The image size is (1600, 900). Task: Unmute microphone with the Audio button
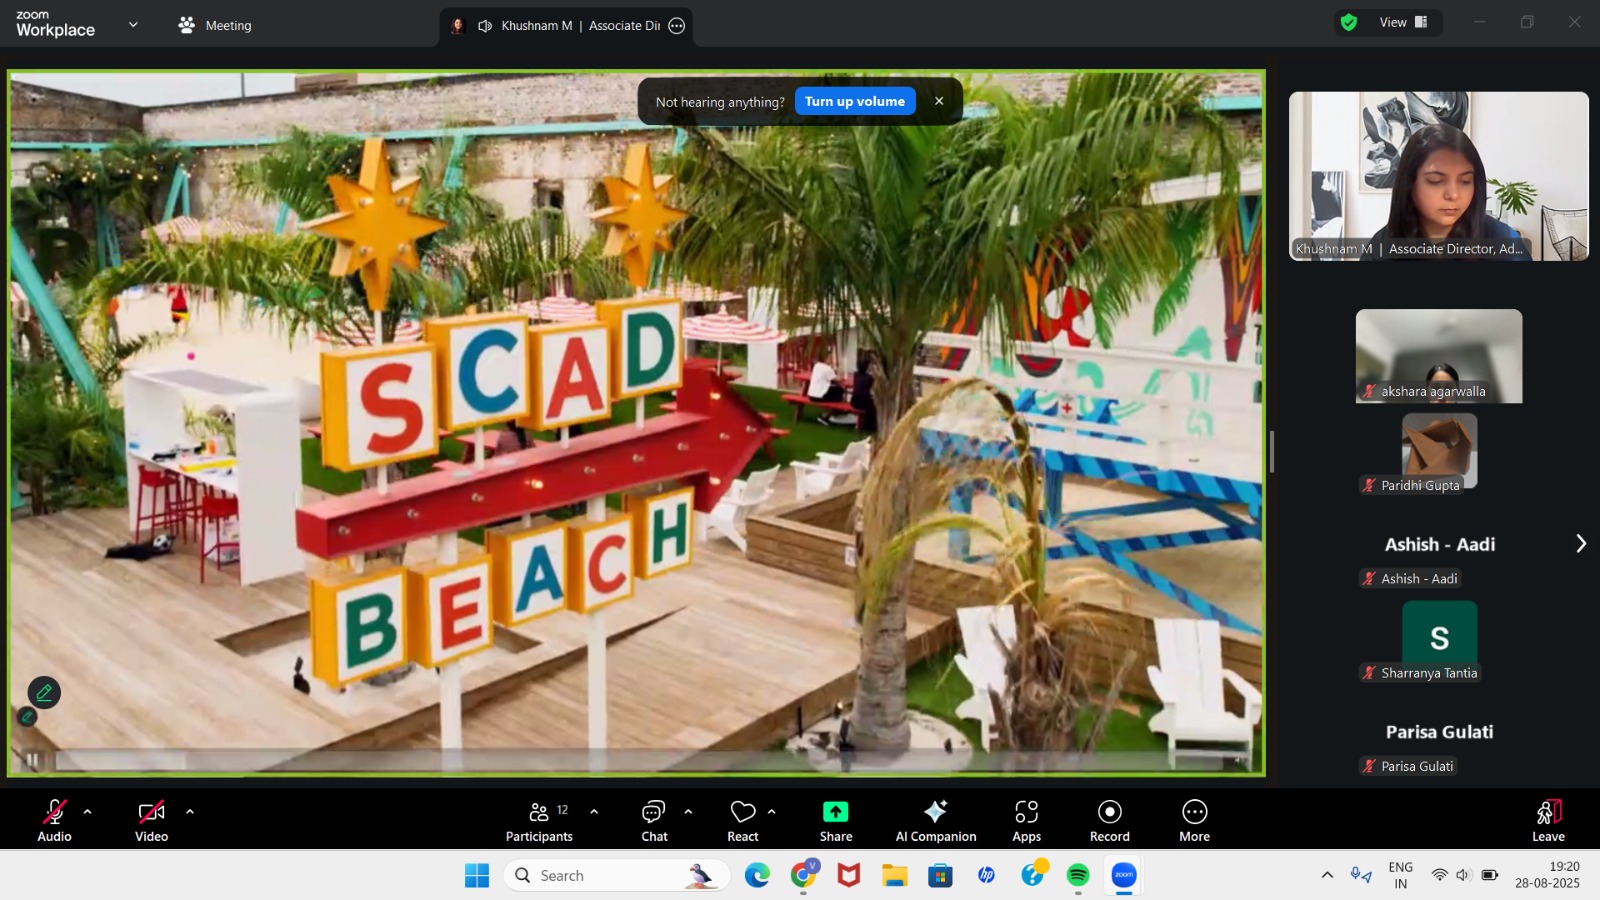pyautogui.click(x=54, y=820)
